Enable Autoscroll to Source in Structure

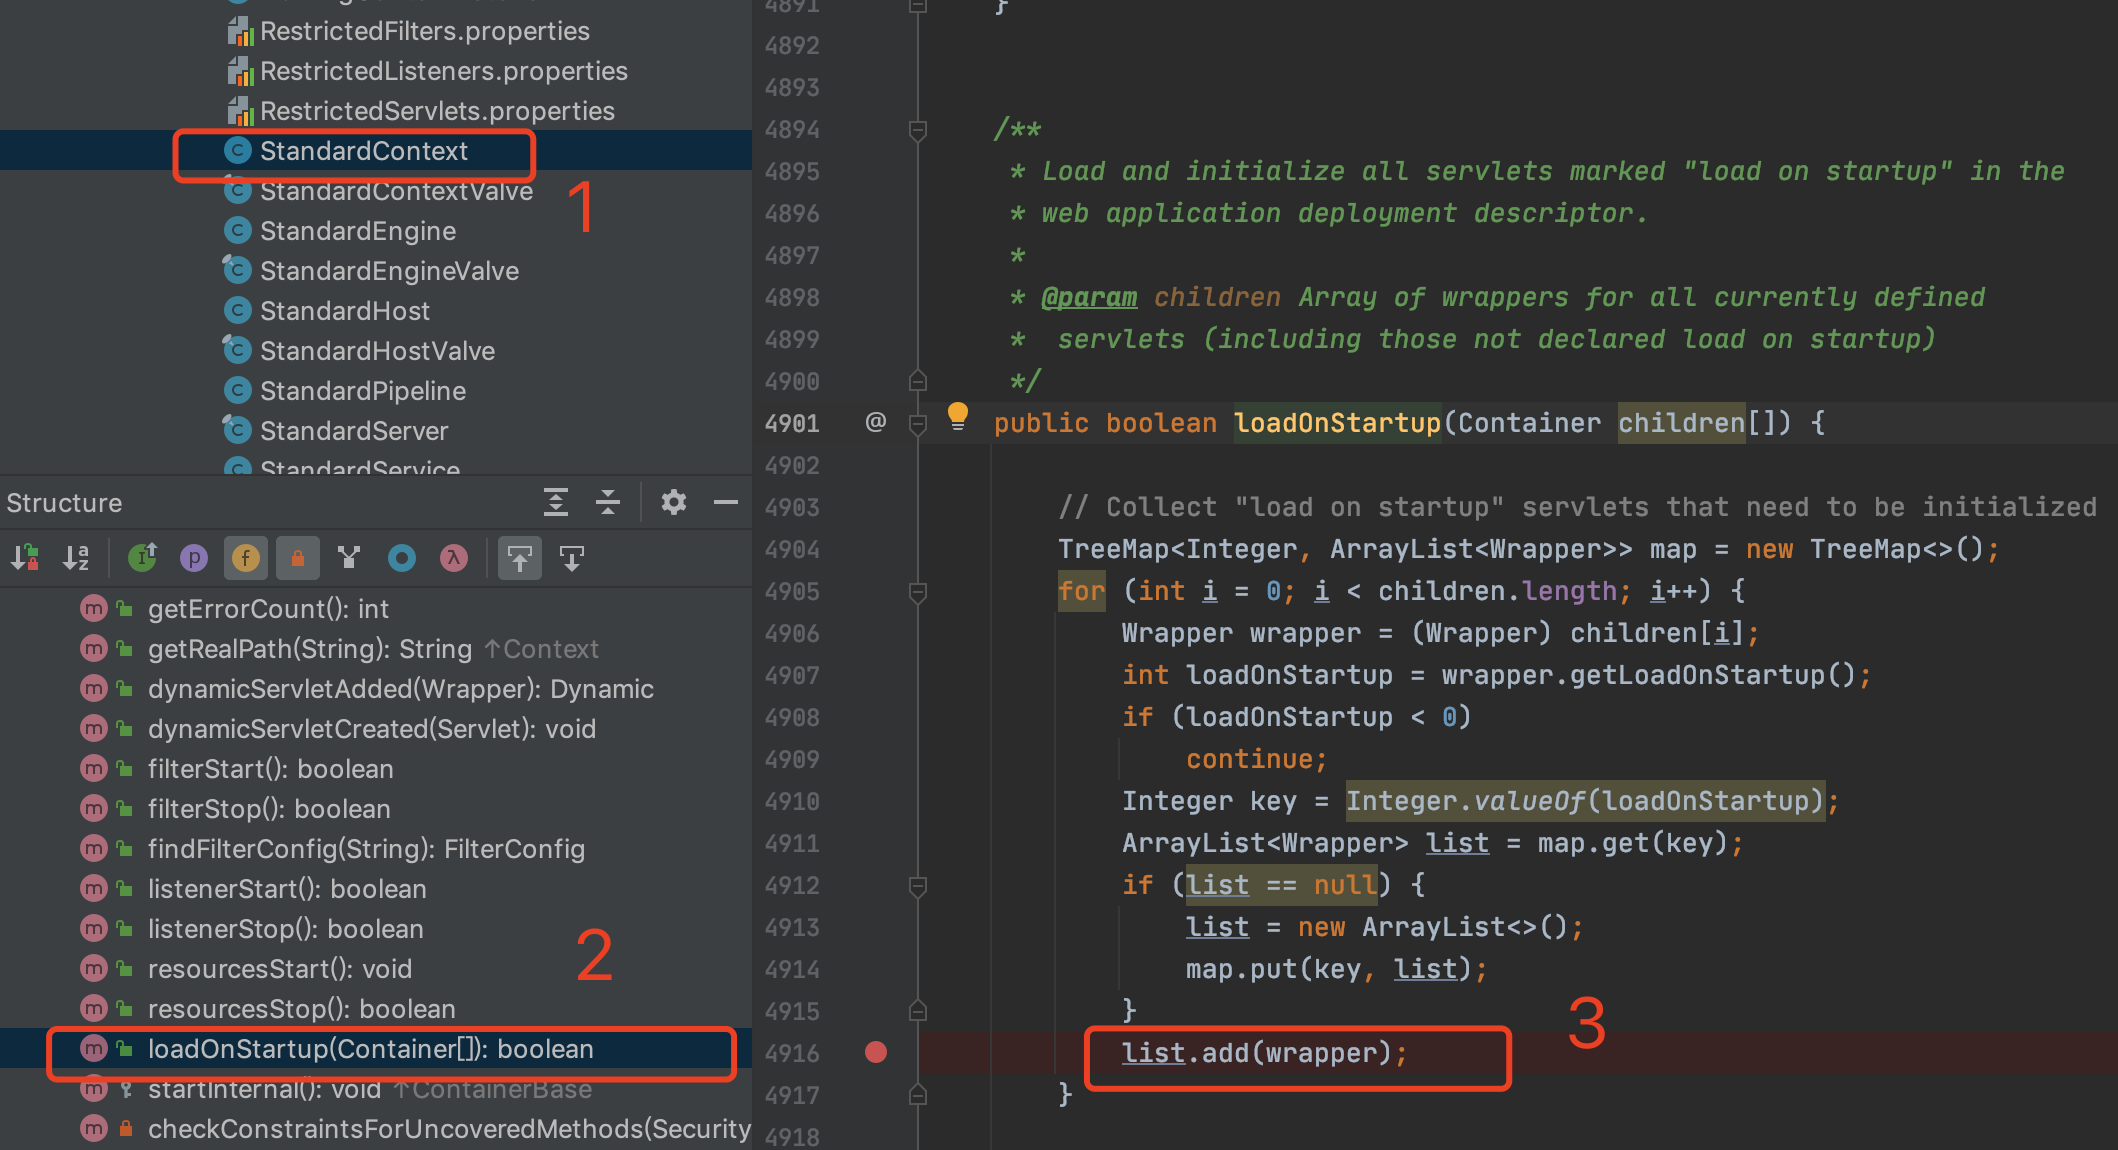pos(520,557)
